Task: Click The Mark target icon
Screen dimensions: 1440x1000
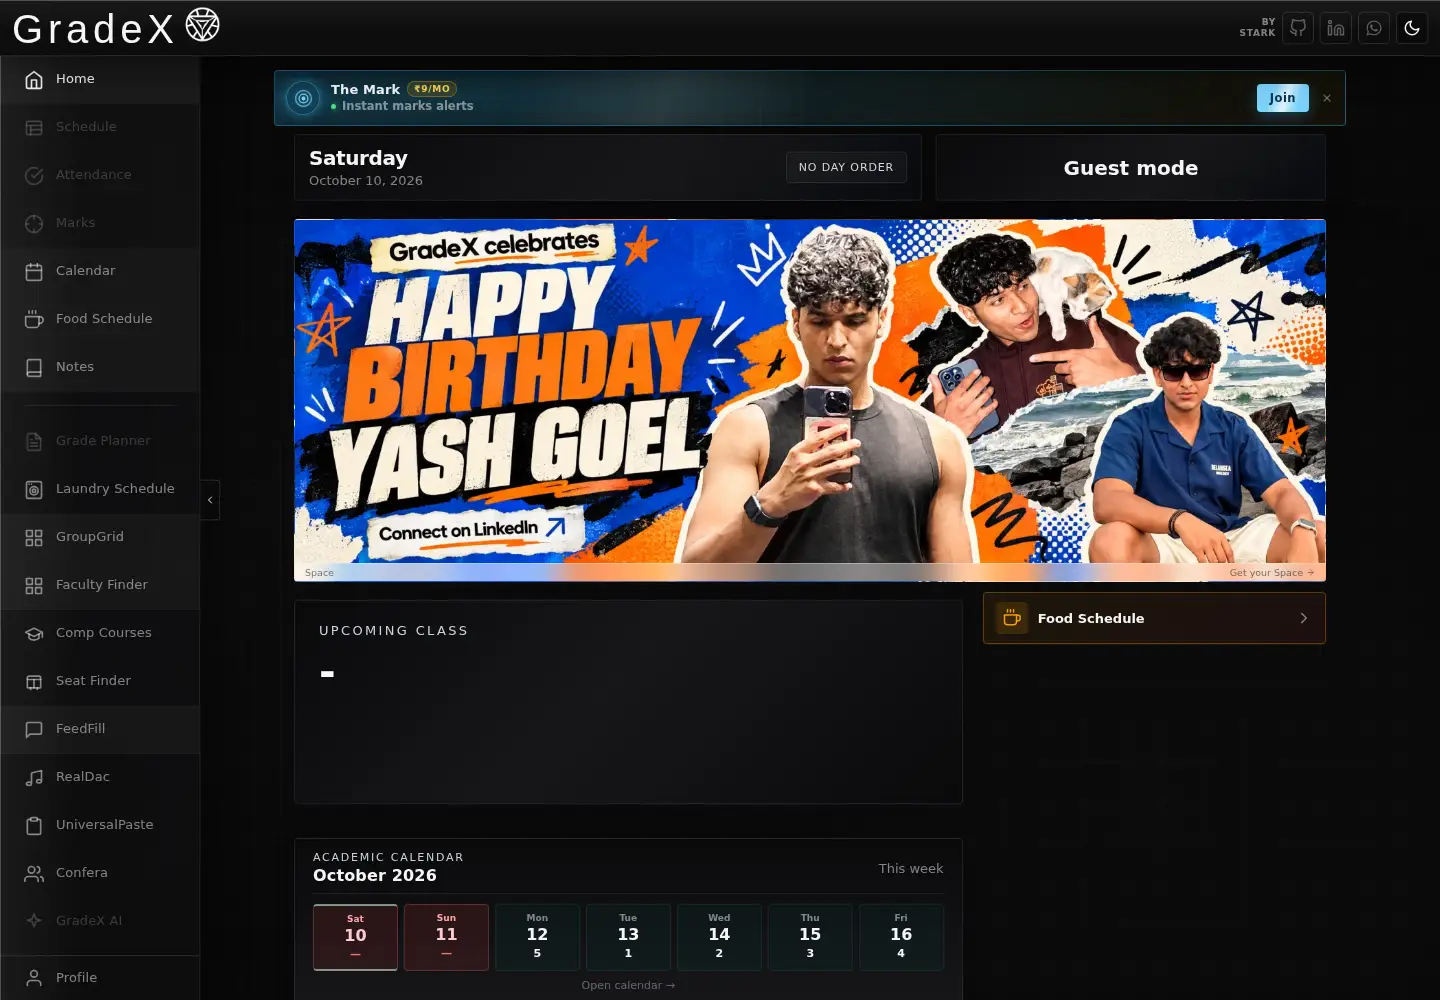Action: (x=303, y=98)
